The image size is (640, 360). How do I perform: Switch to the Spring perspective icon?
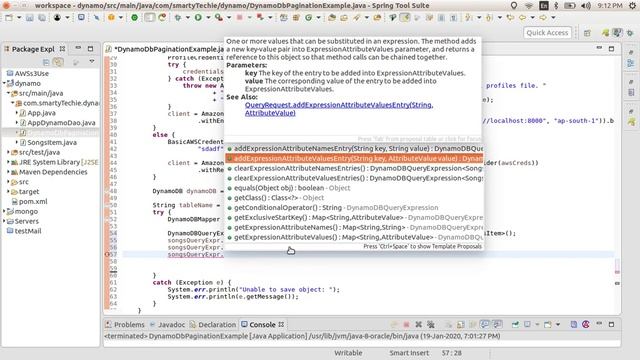coord(605,33)
